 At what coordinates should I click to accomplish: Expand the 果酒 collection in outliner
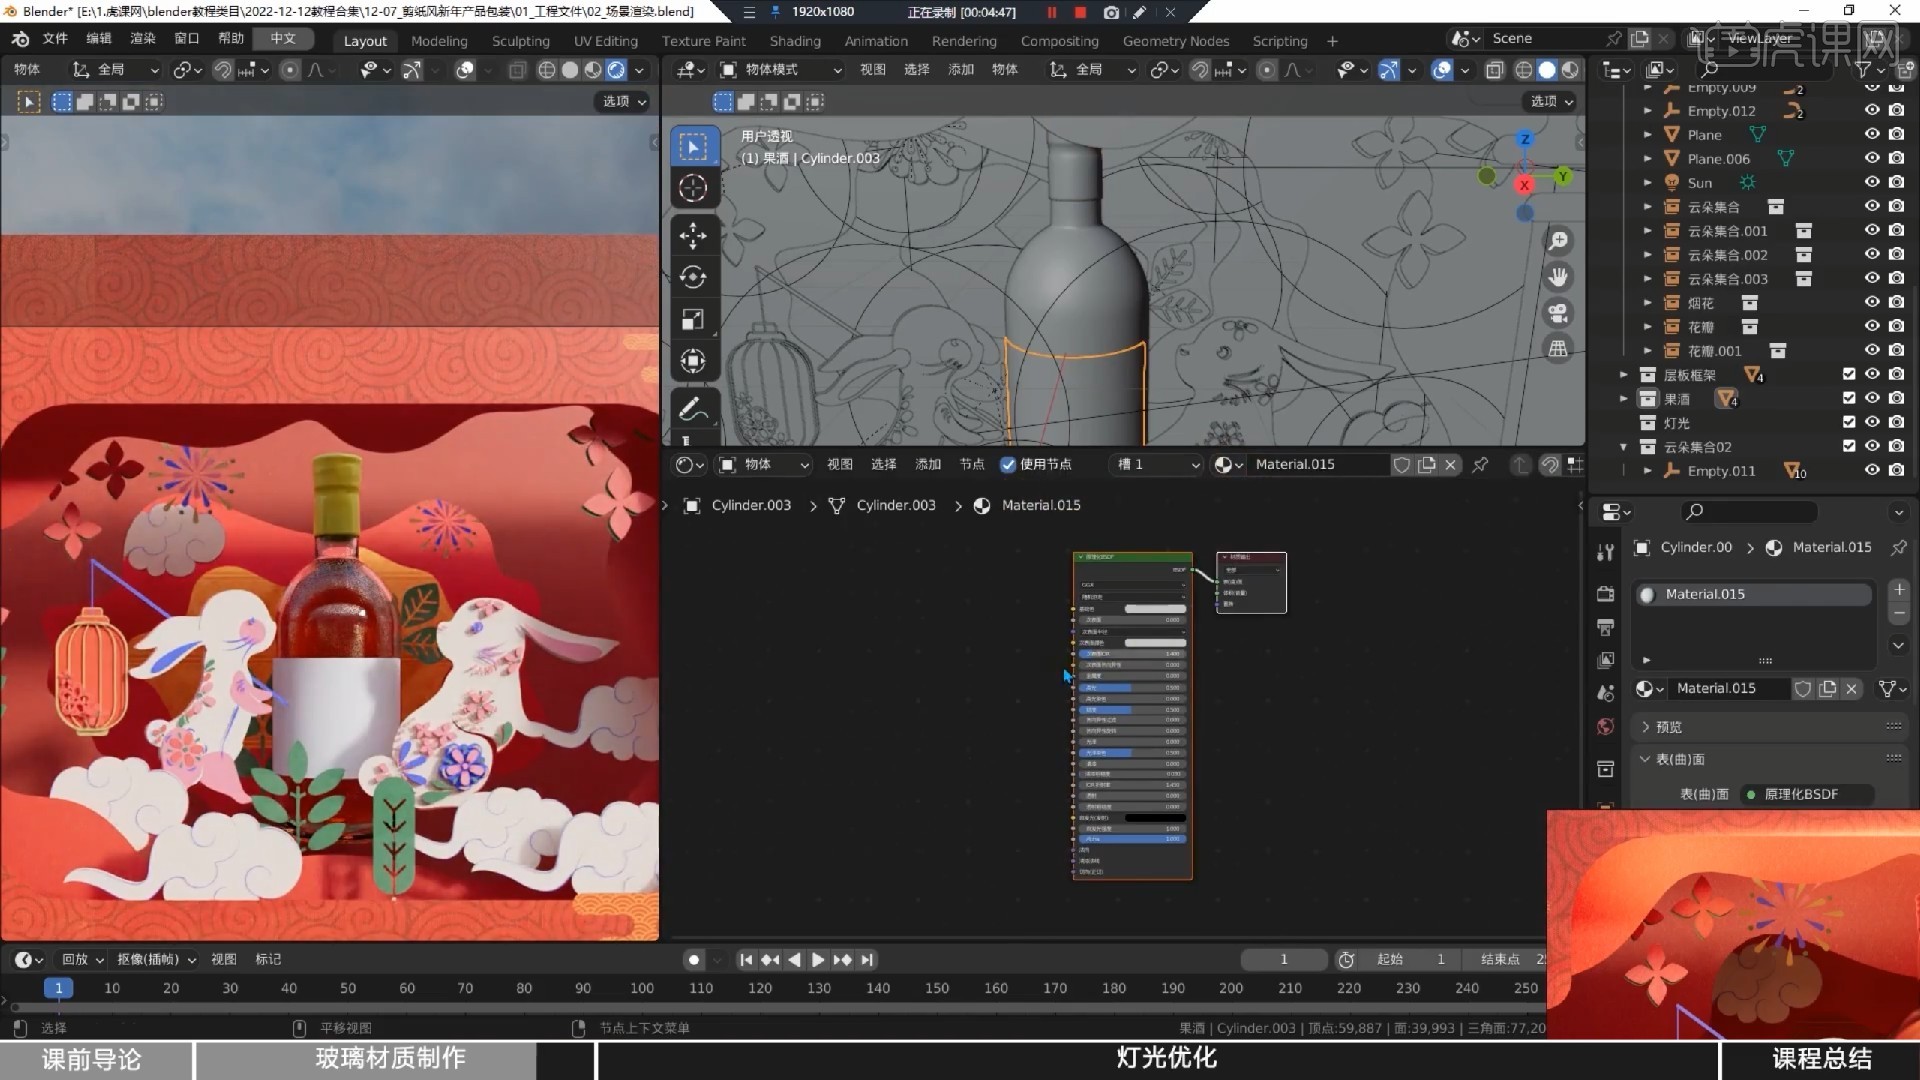coord(1623,398)
